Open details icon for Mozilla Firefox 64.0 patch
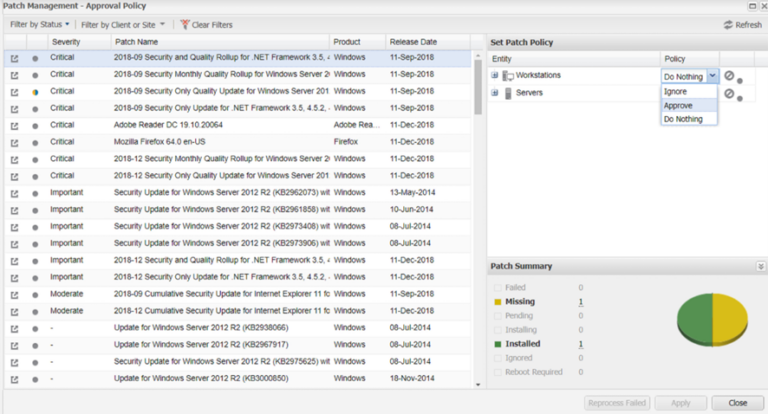This screenshot has width=768, height=414. point(14,142)
